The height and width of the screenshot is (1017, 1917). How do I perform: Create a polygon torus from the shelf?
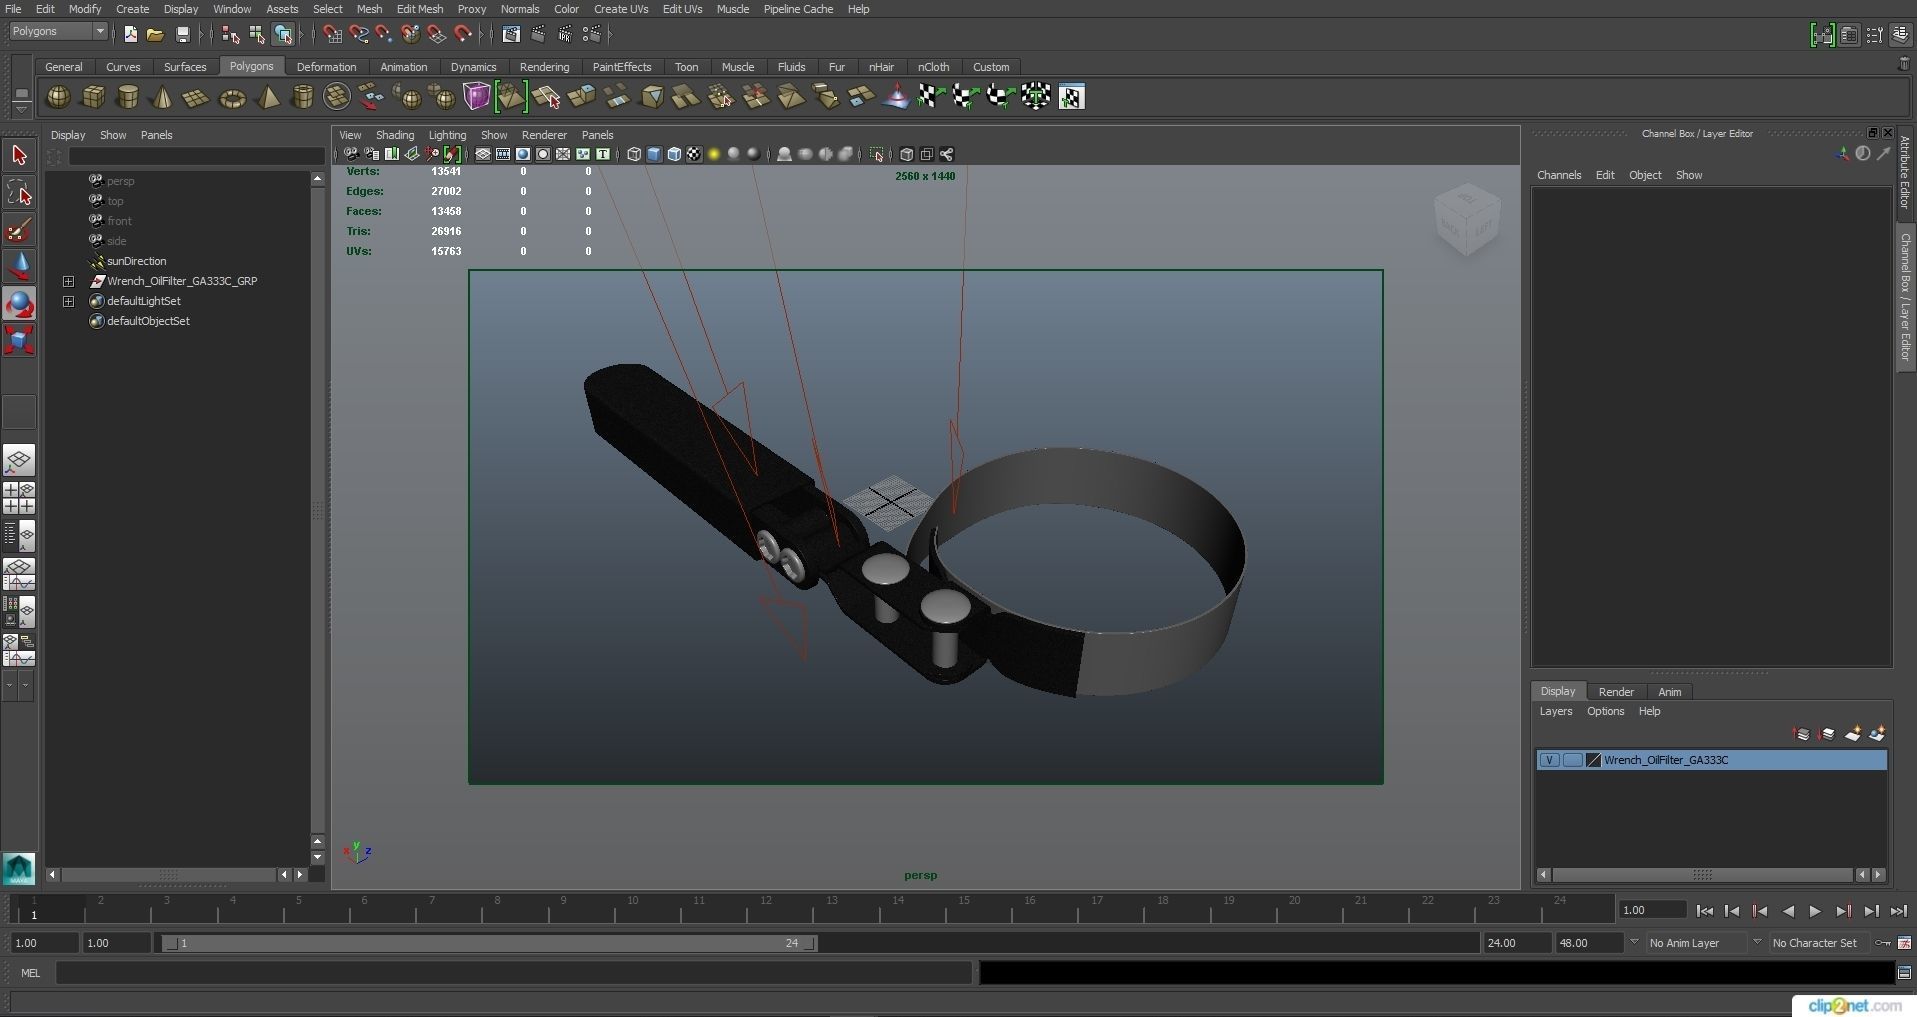pos(232,97)
